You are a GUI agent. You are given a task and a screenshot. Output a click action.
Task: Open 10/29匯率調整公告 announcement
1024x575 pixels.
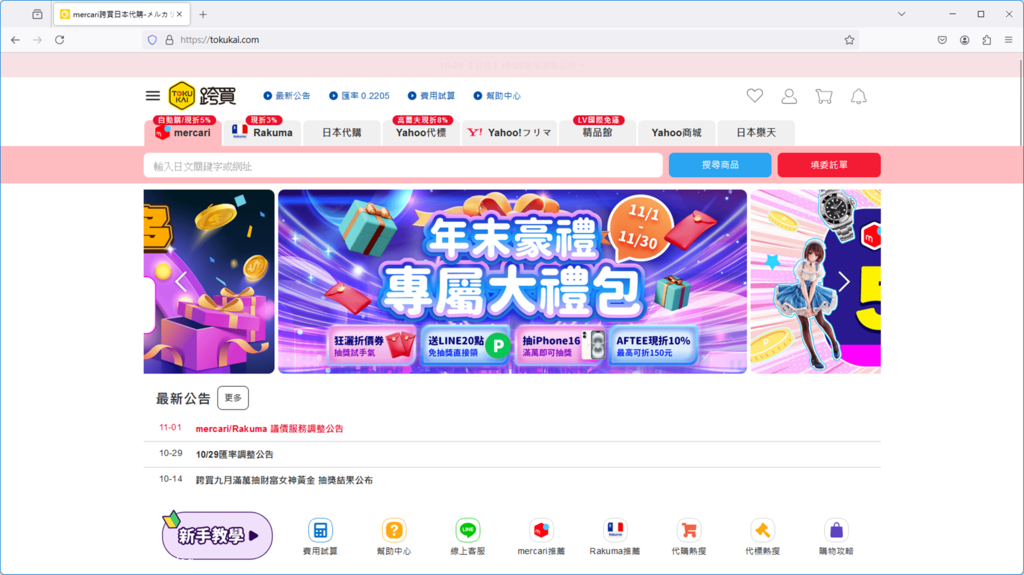click(x=234, y=454)
